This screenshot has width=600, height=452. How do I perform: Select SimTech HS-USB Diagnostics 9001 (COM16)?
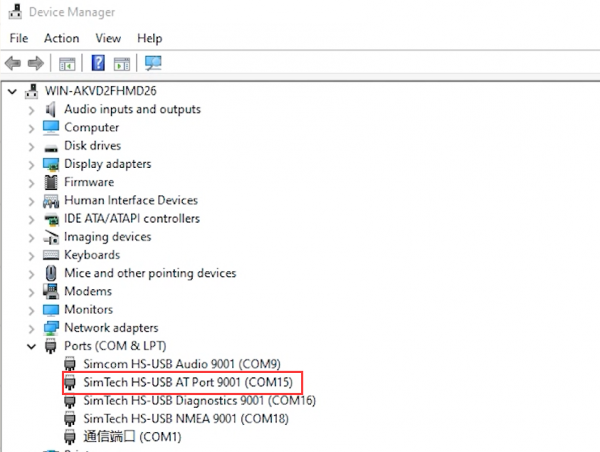click(199, 400)
